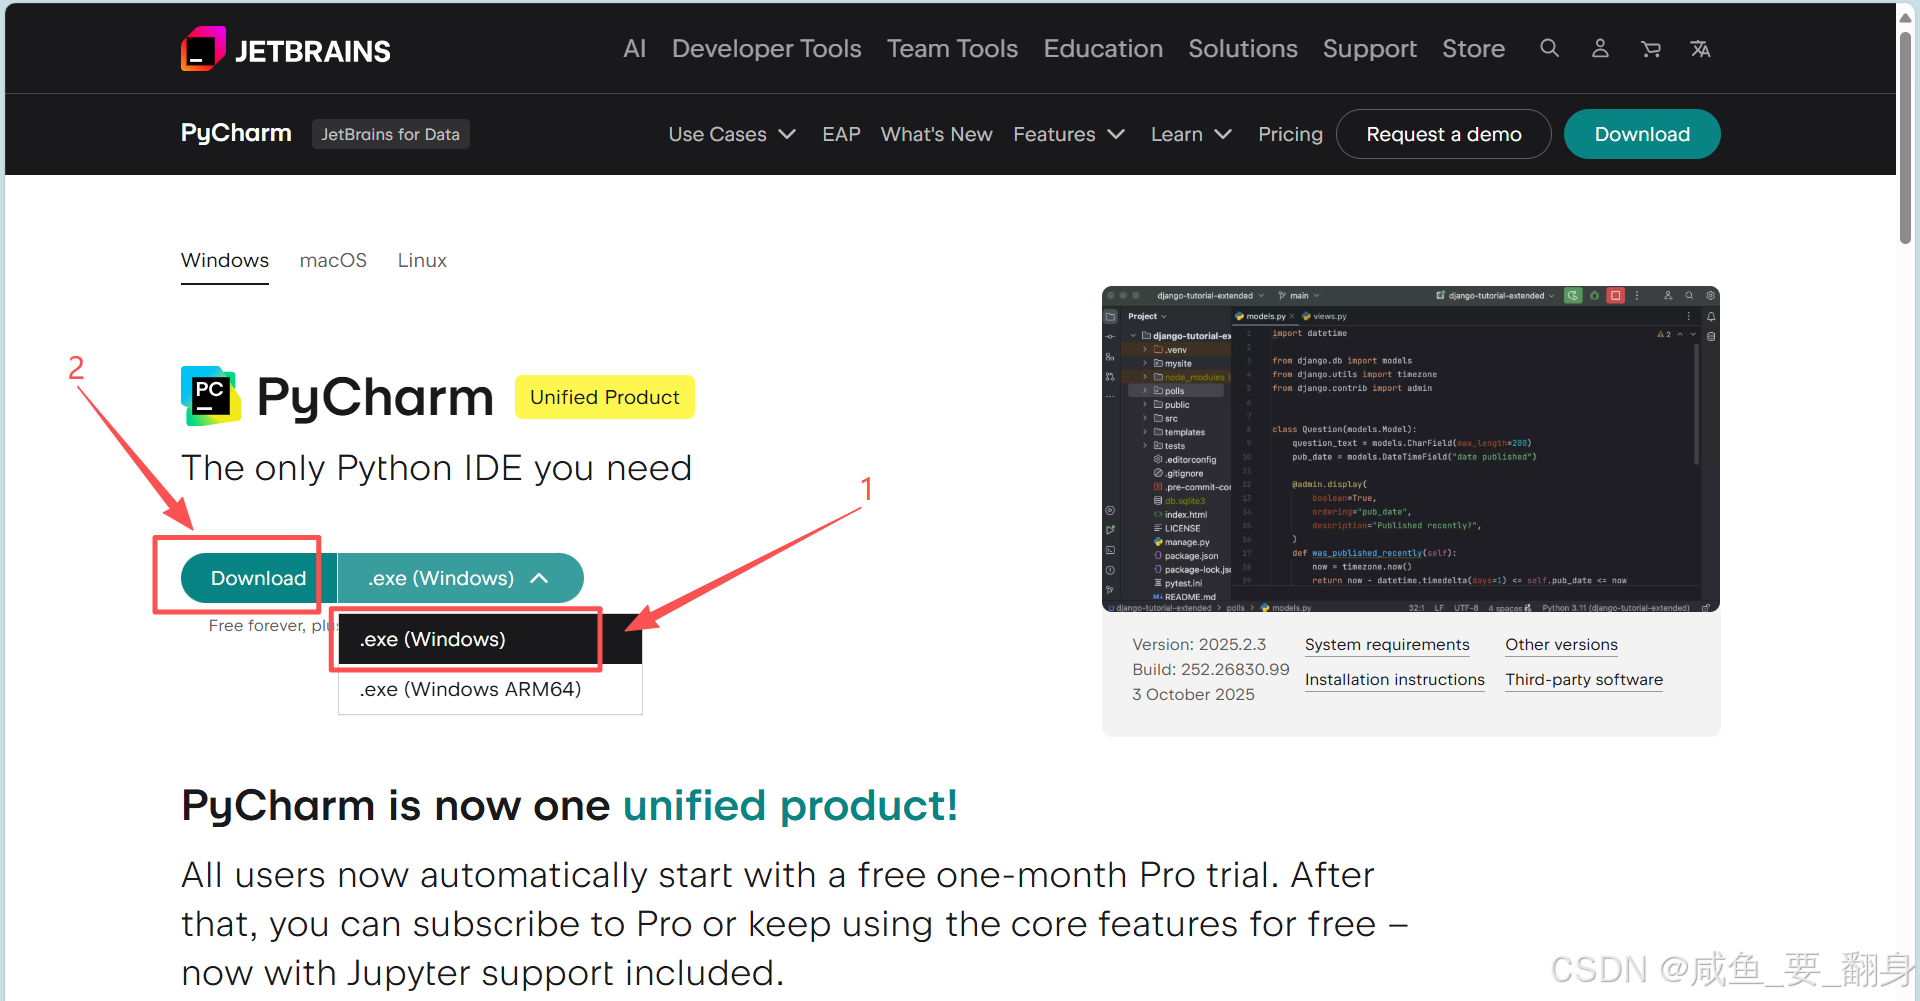Screen dimensions: 1920x1001
Task: Open the AI menu in top navigation
Action: click(x=634, y=48)
